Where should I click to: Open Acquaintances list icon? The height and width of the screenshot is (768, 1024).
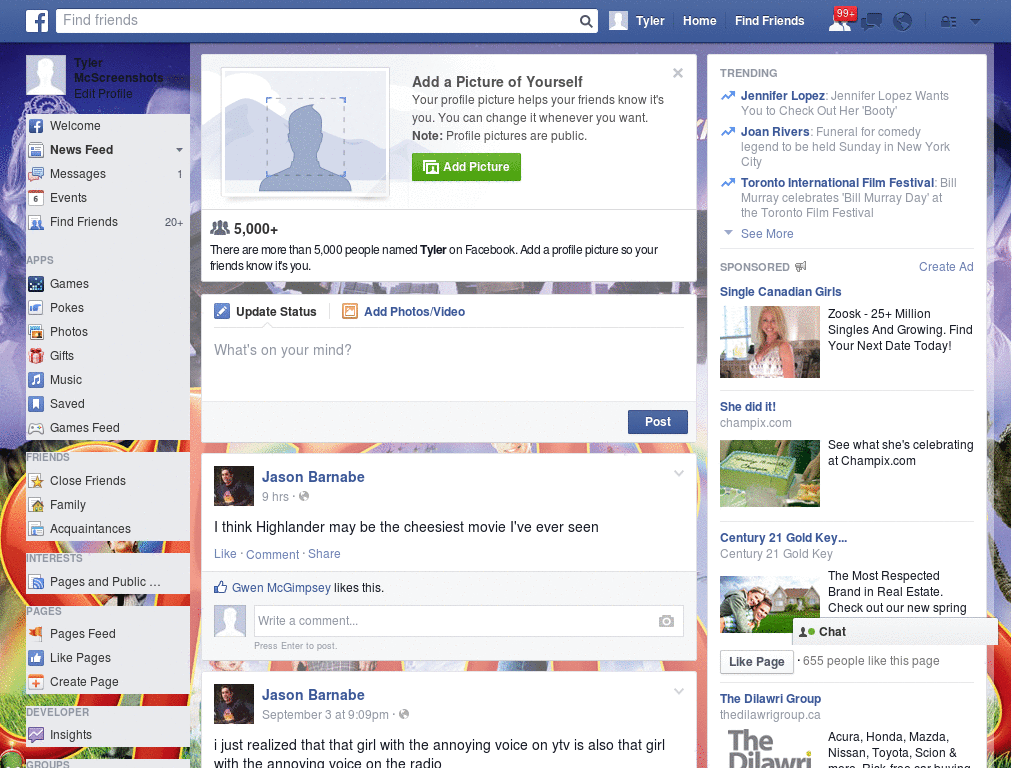(36, 529)
